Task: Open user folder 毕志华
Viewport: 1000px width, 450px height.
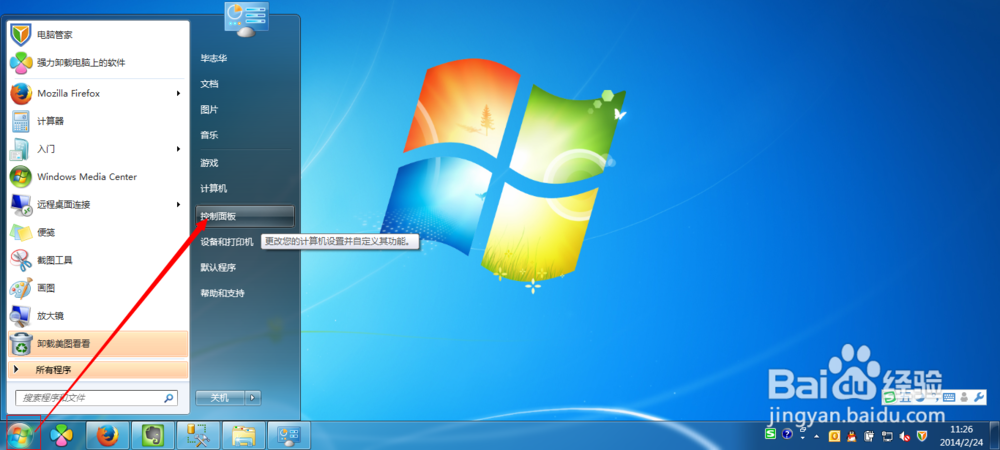Action: tap(214, 58)
